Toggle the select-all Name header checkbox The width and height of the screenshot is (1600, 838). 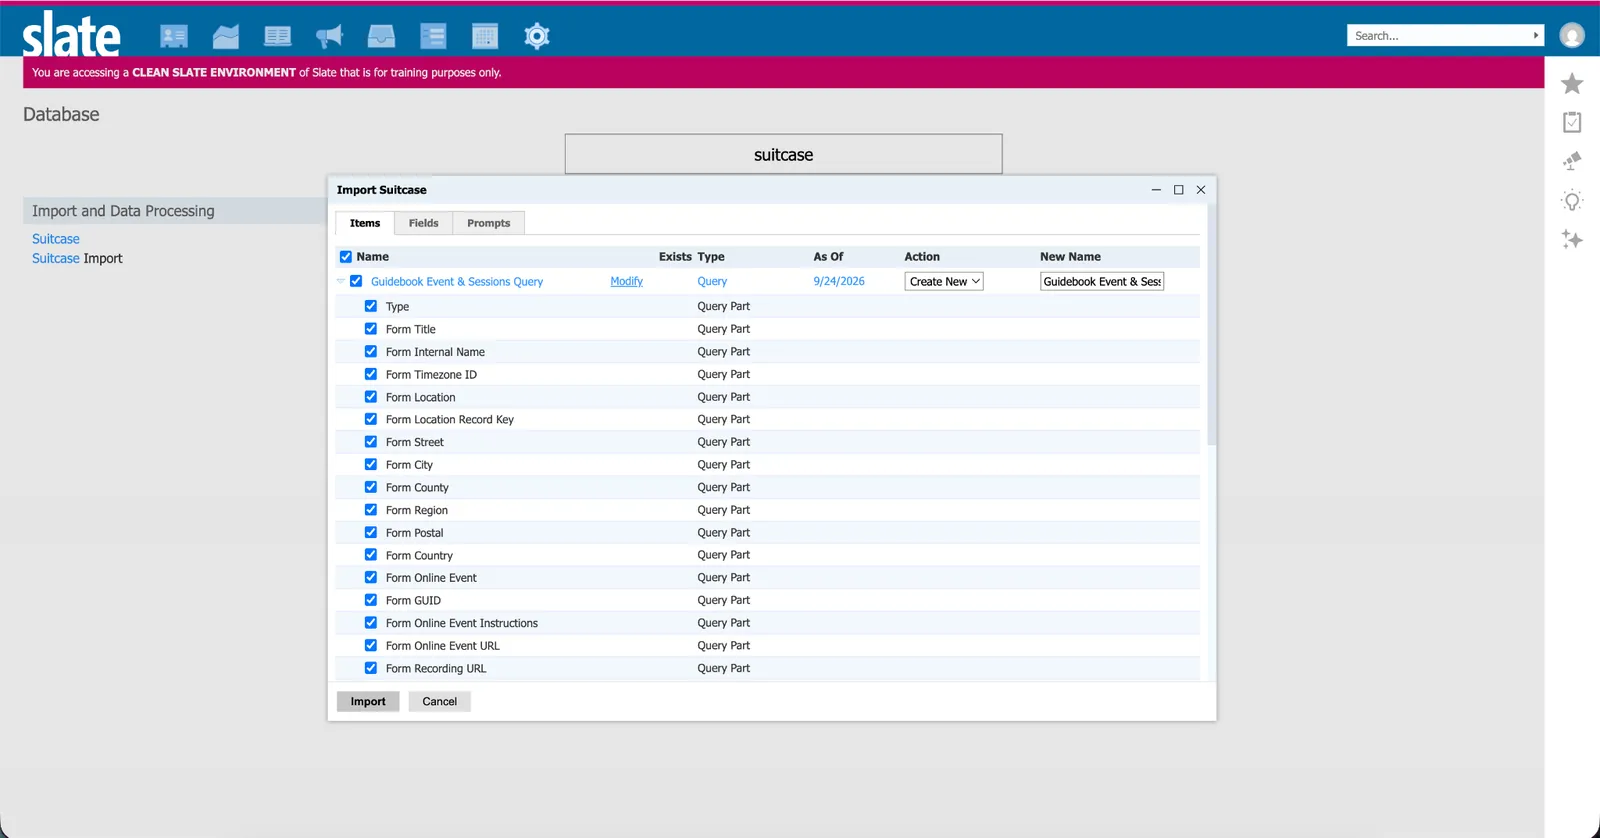[346, 257]
